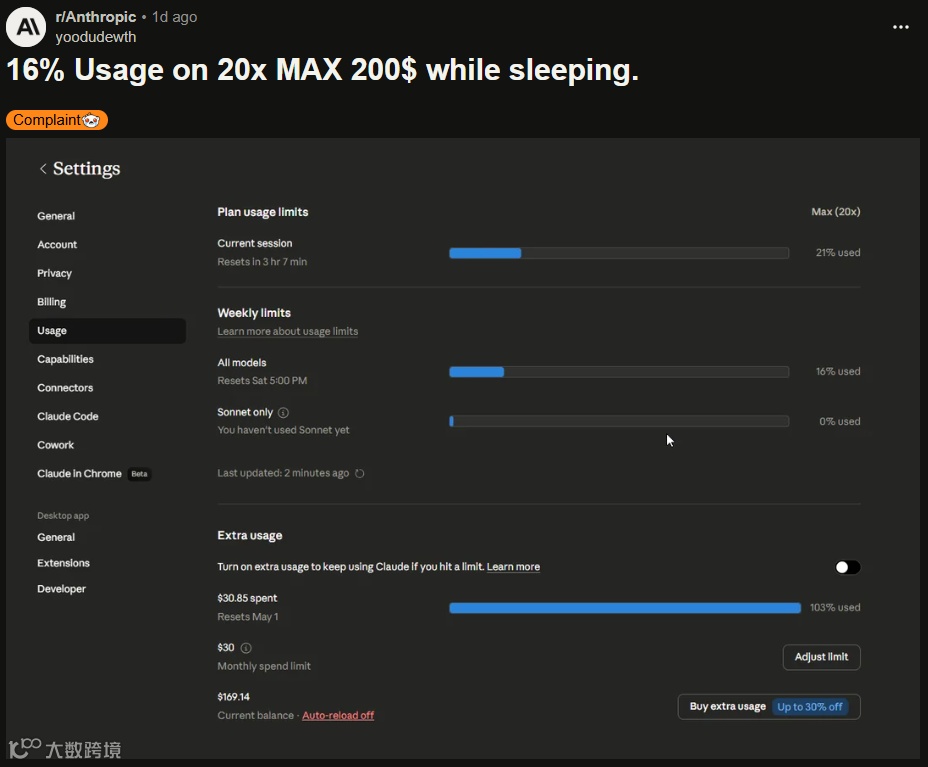Open Learn more about usage limits link
Screen dimensions: 928x767
point(287,331)
